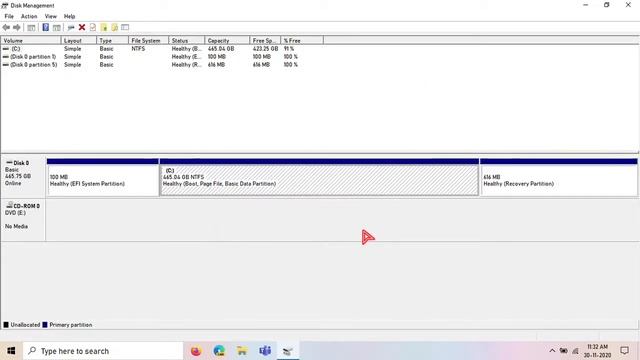Open the clock showing 11:32 AM
Image resolution: width=640 pixels, height=360 pixels.
pyautogui.click(x=598, y=351)
